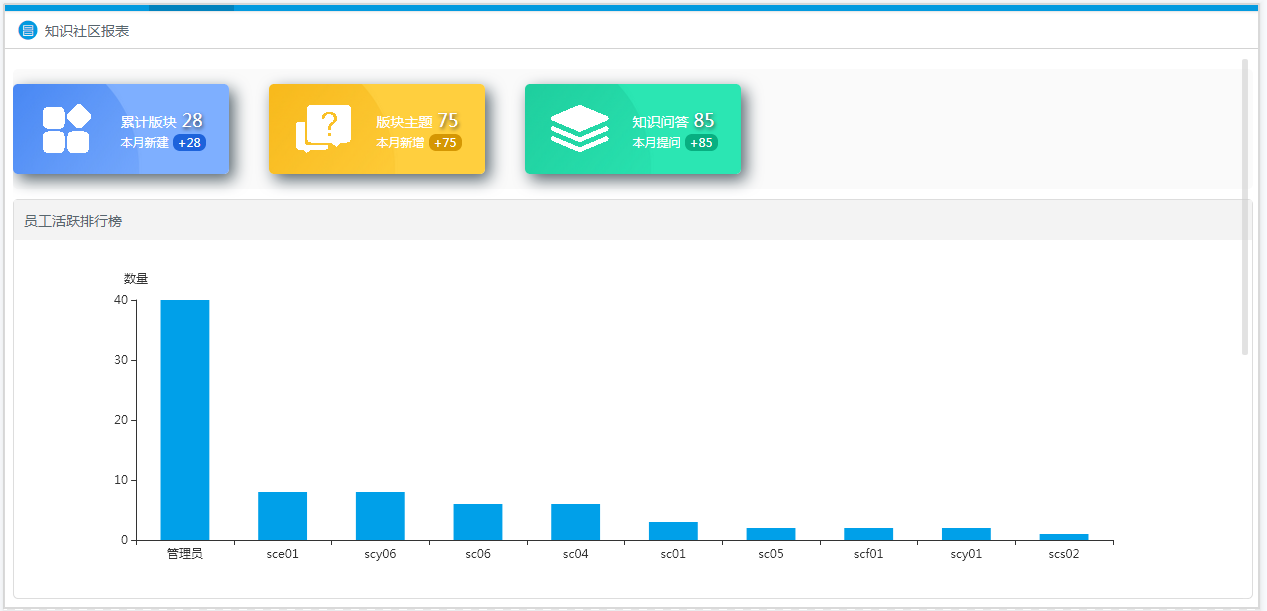Image resolution: width=1267 pixels, height=611 pixels.
Task: Click the sc04 bar in activity chart
Action: coord(575,522)
